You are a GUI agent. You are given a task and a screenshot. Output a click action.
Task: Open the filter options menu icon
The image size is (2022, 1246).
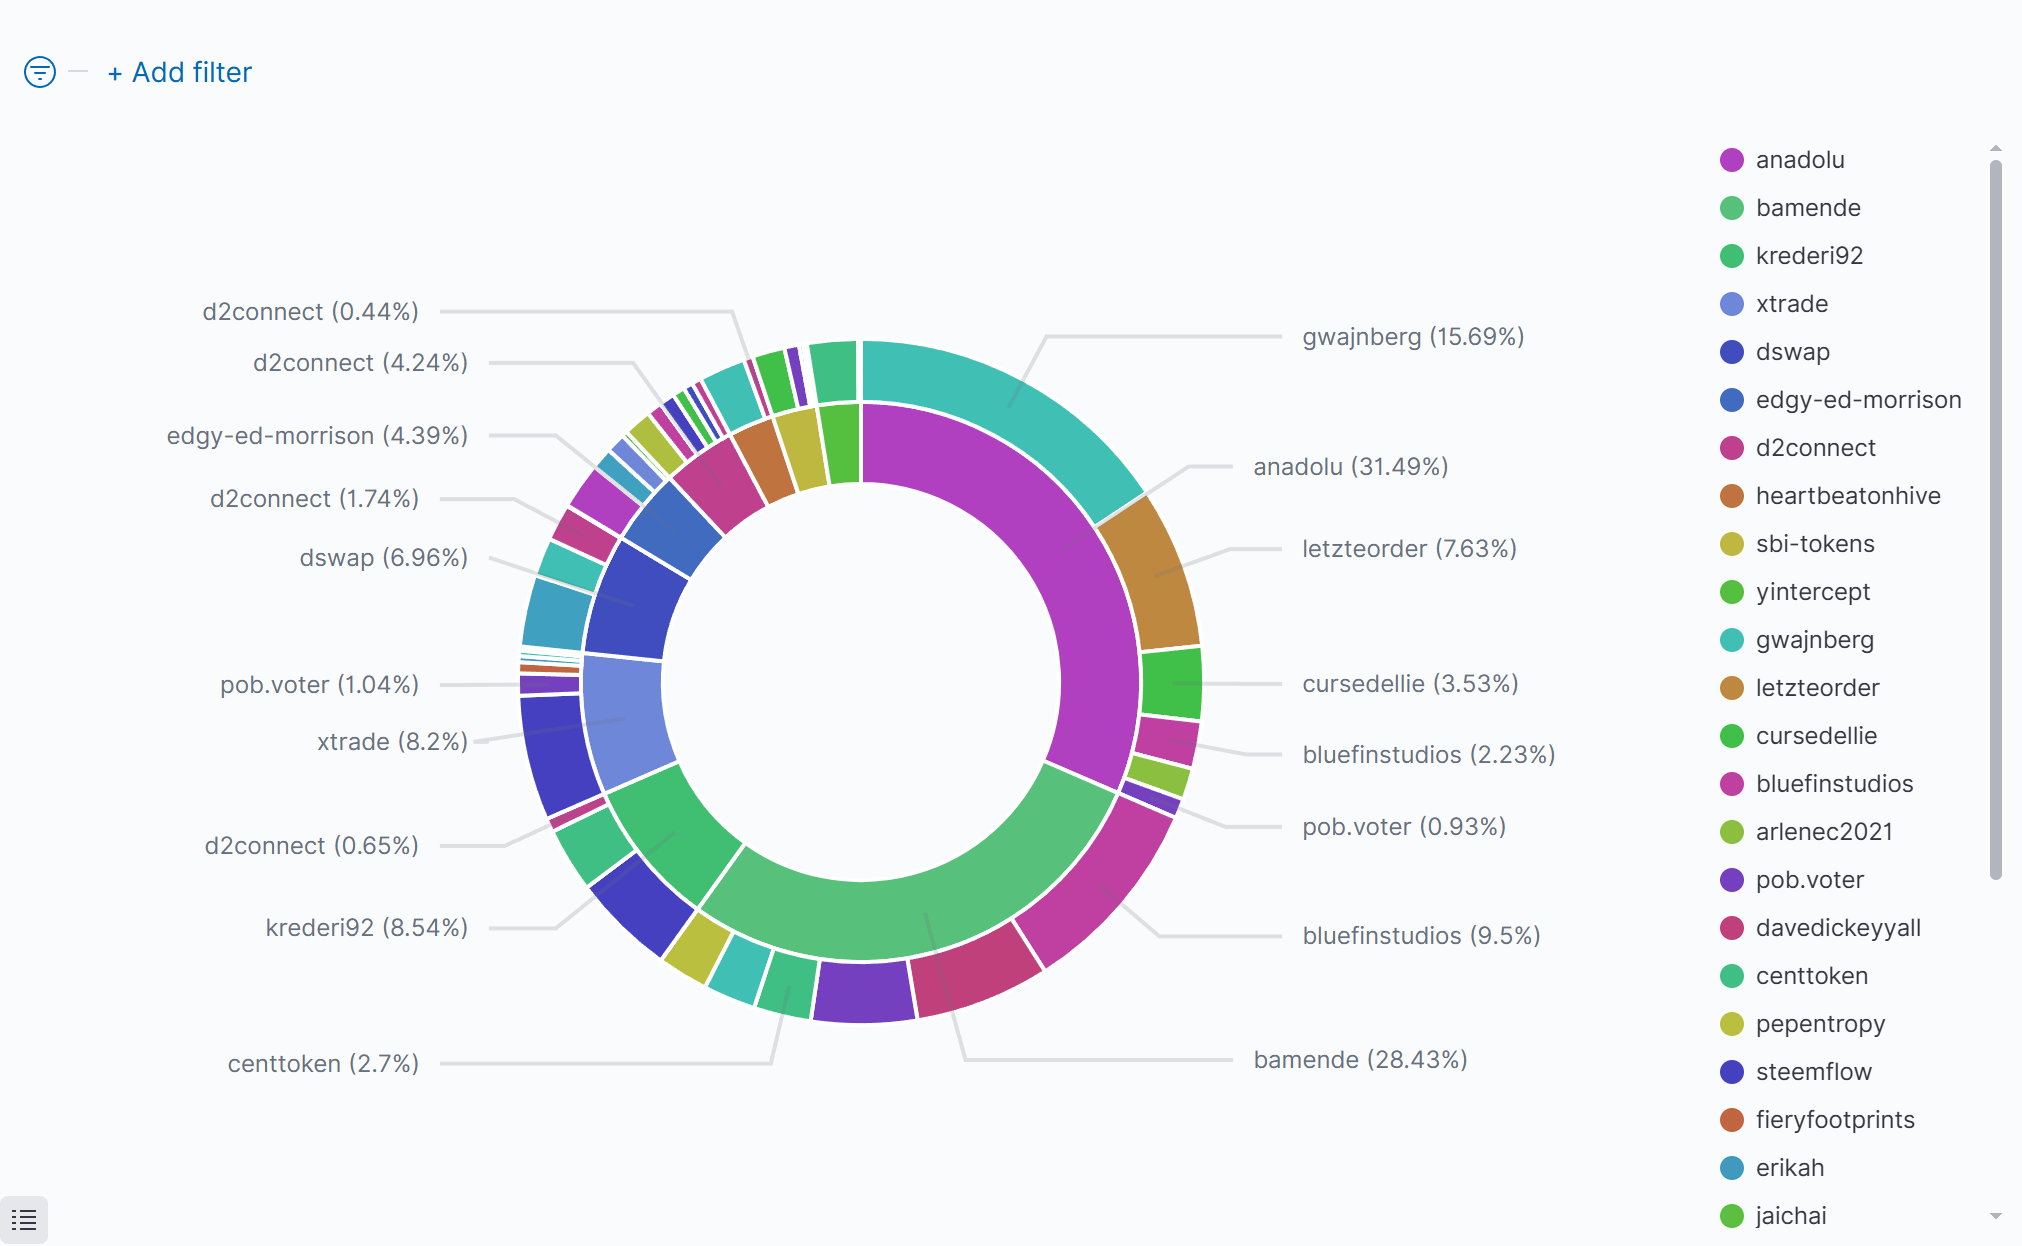[40, 72]
